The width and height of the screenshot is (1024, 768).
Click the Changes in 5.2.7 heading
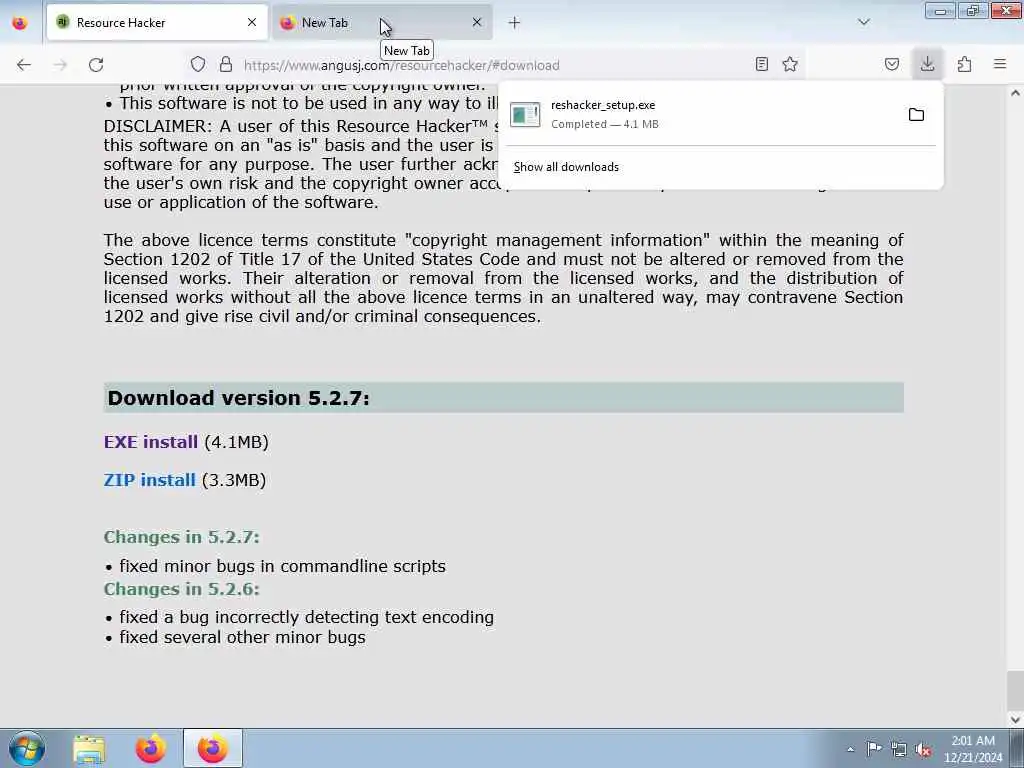click(182, 537)
